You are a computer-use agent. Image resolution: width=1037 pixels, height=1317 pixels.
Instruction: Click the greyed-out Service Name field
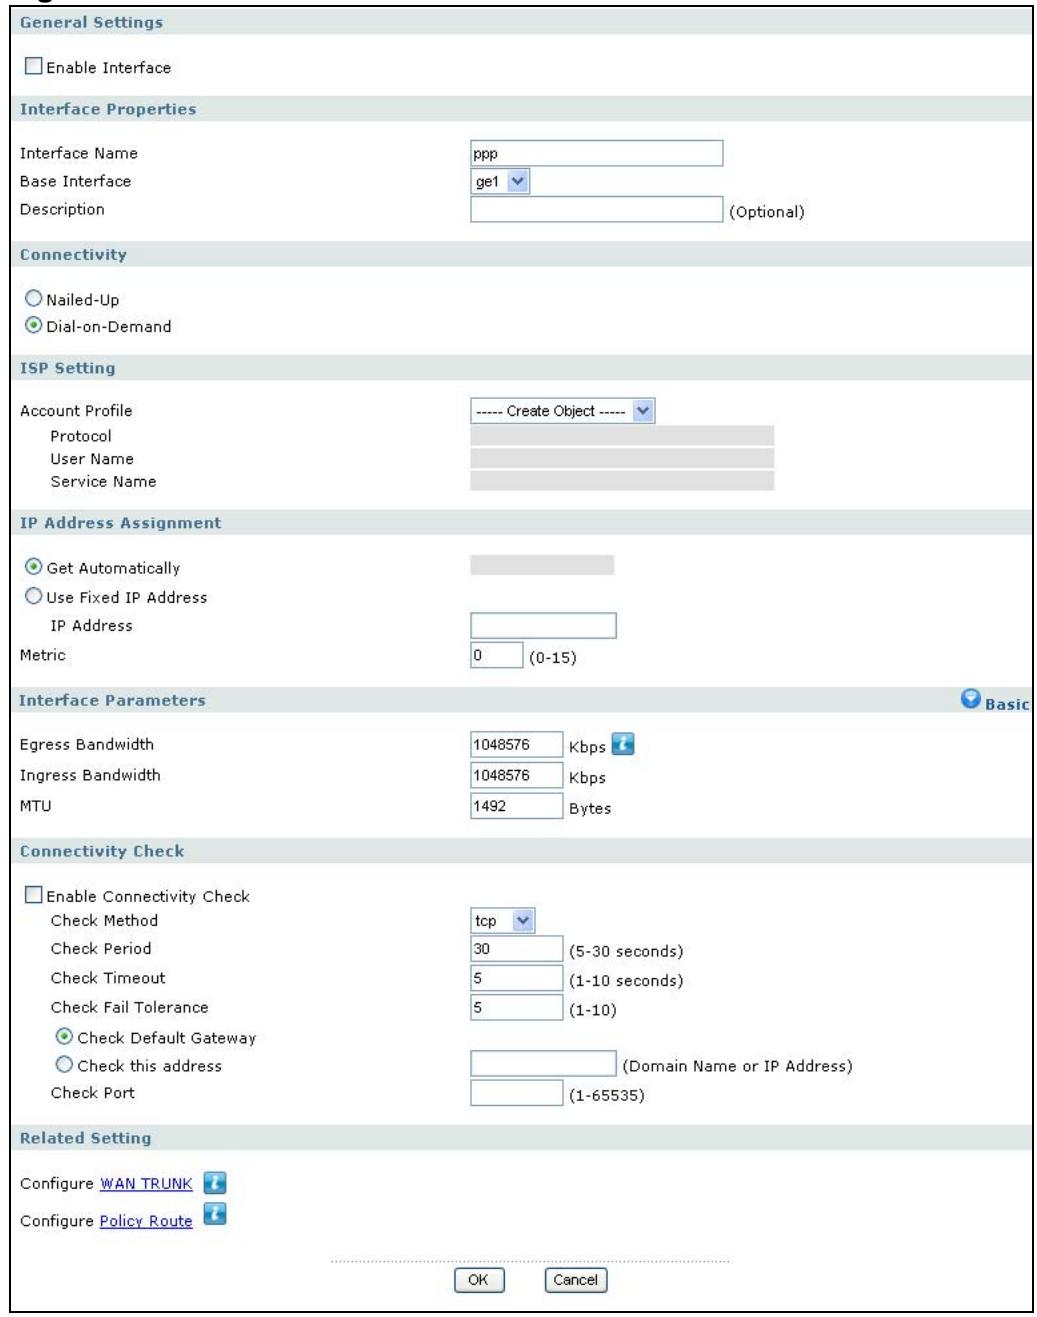[622, 481]
